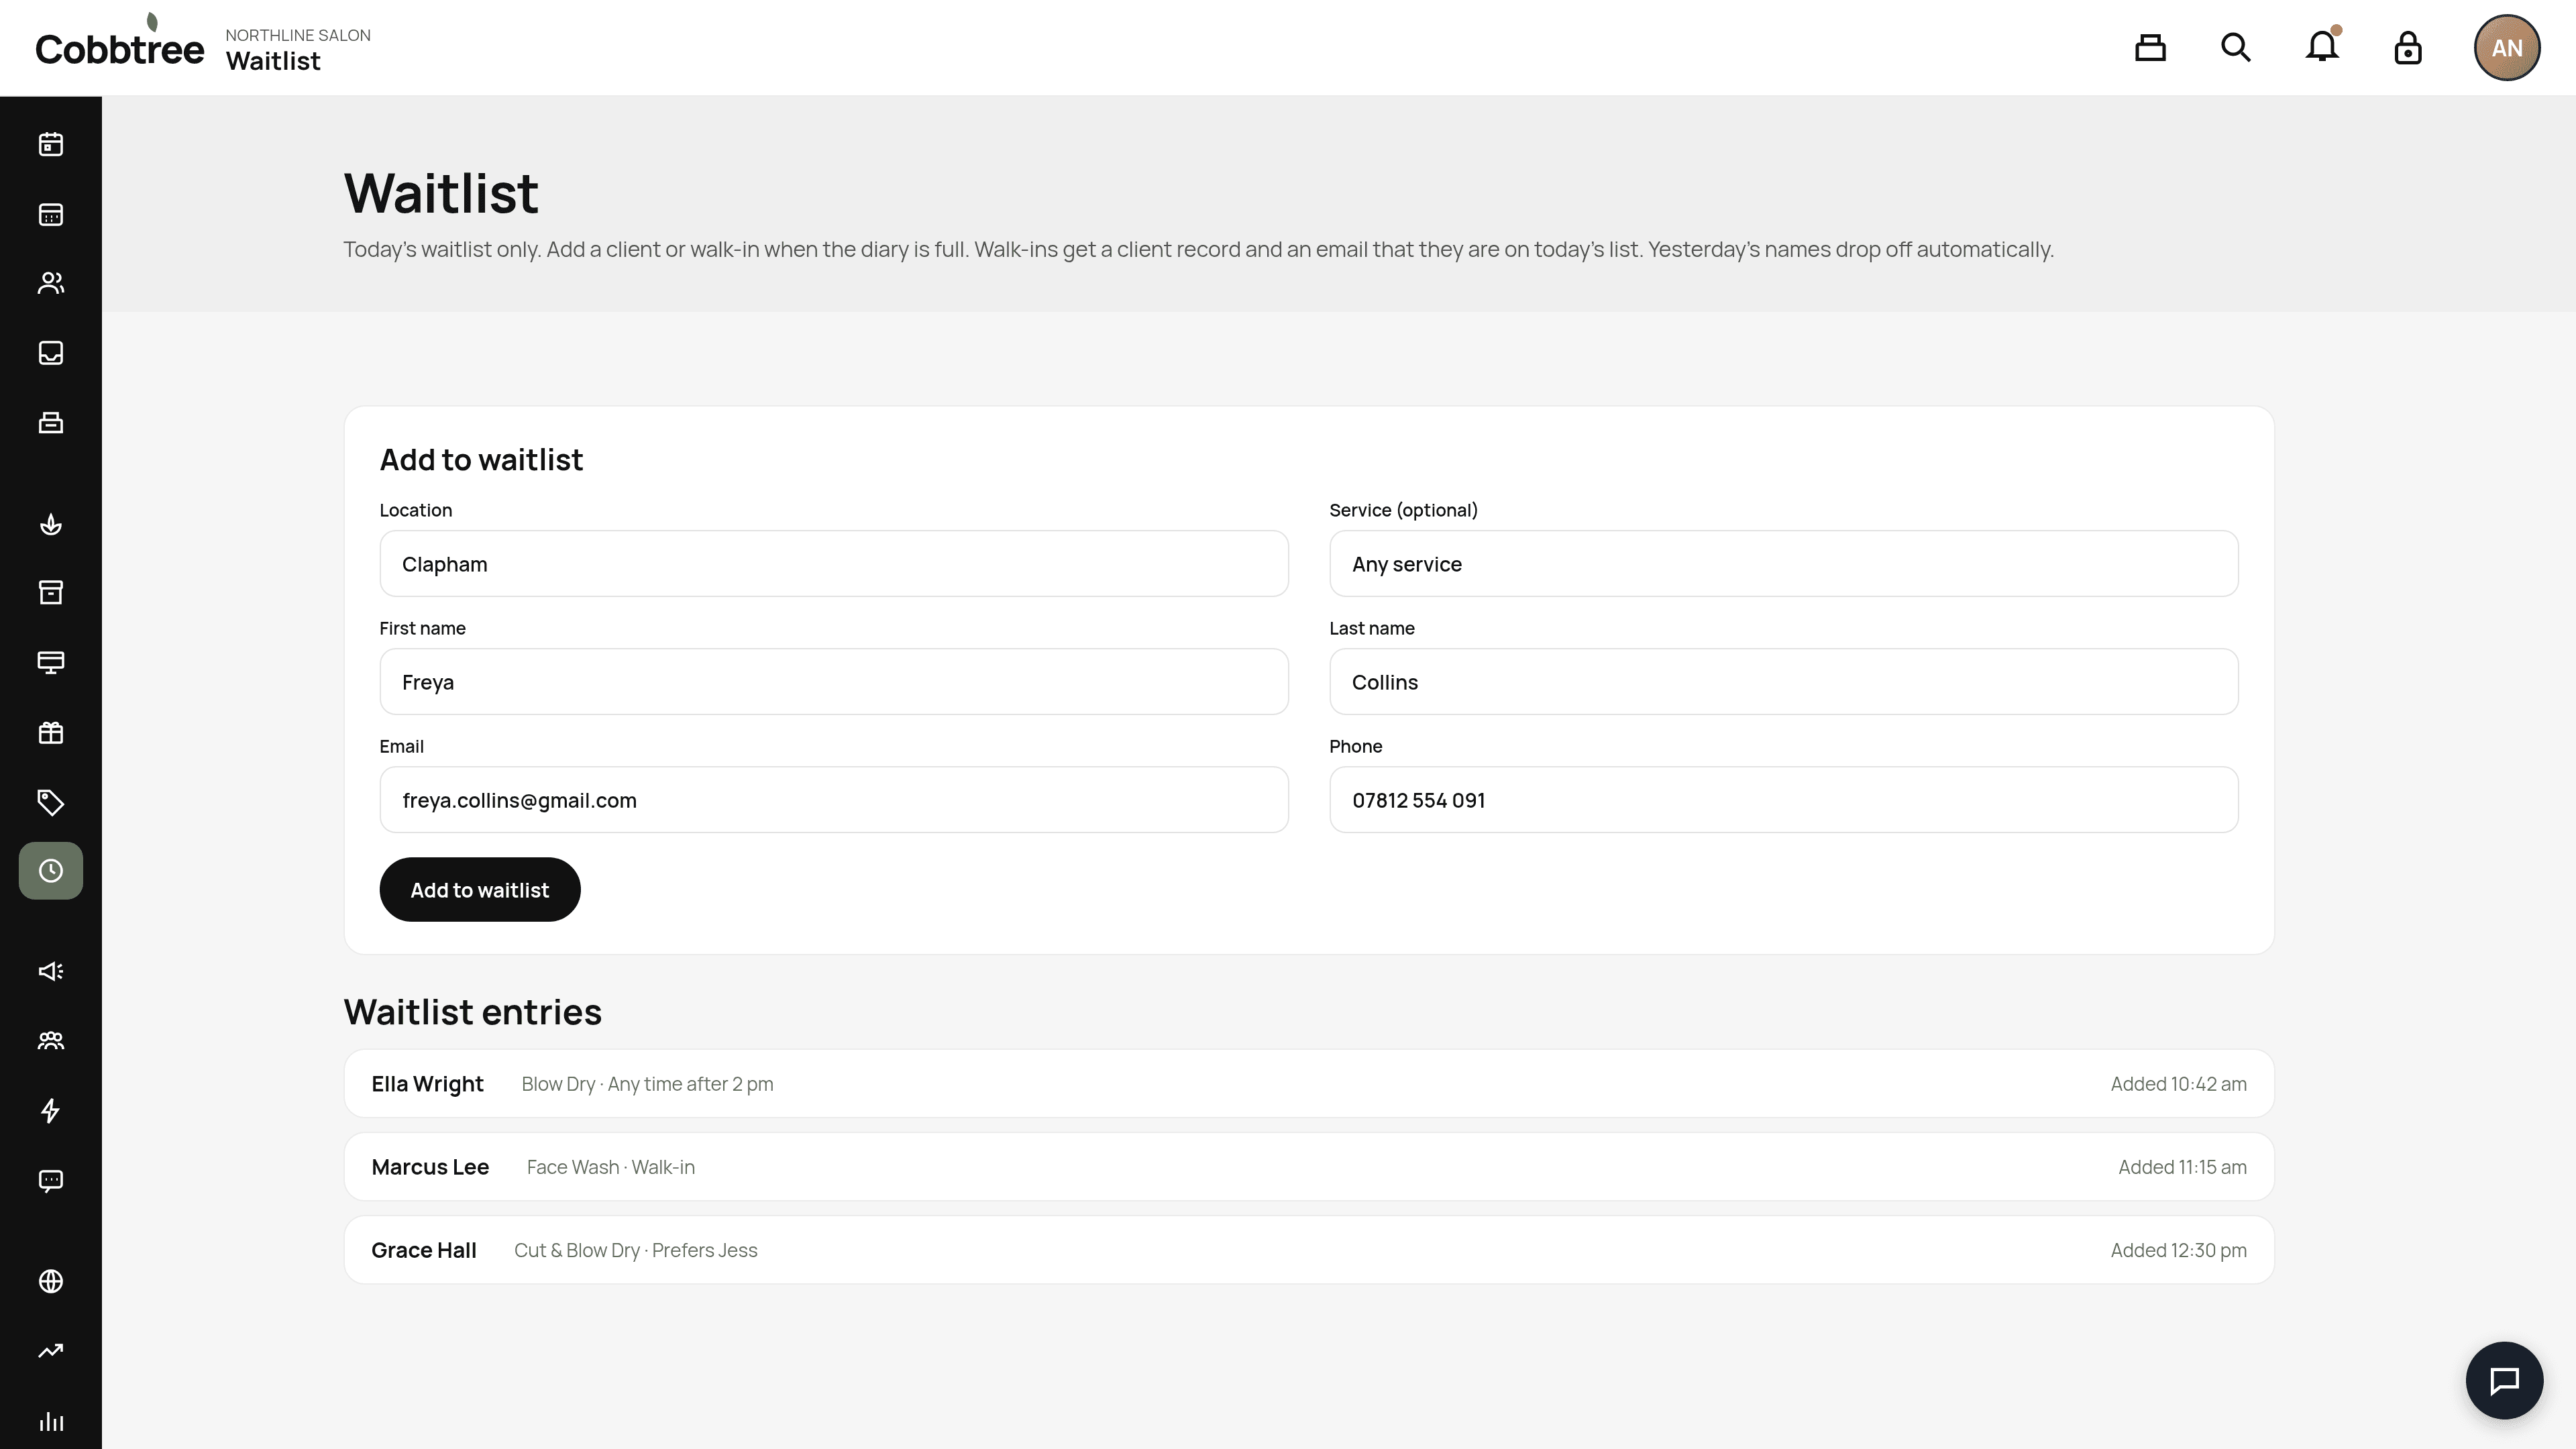Open the globe online booking icon
The height and width of the screenshot is (1449, 2576).
(x=51, y=1282)
